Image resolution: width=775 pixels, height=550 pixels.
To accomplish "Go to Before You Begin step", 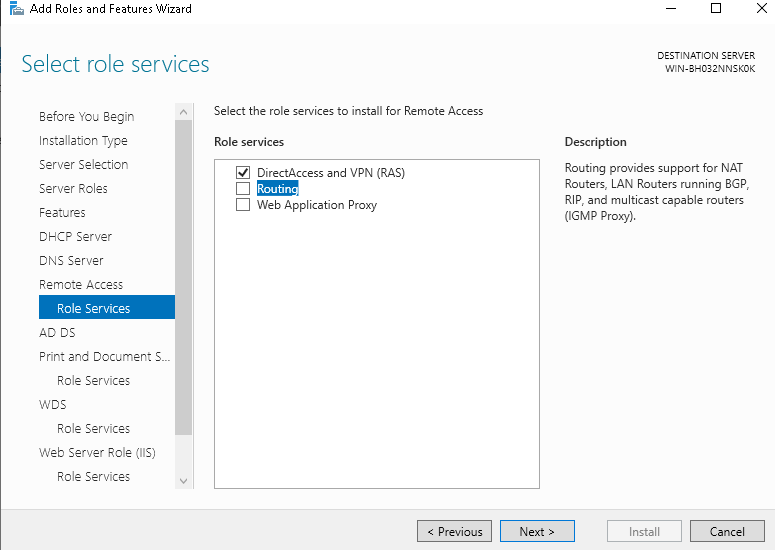I will 86,117.
